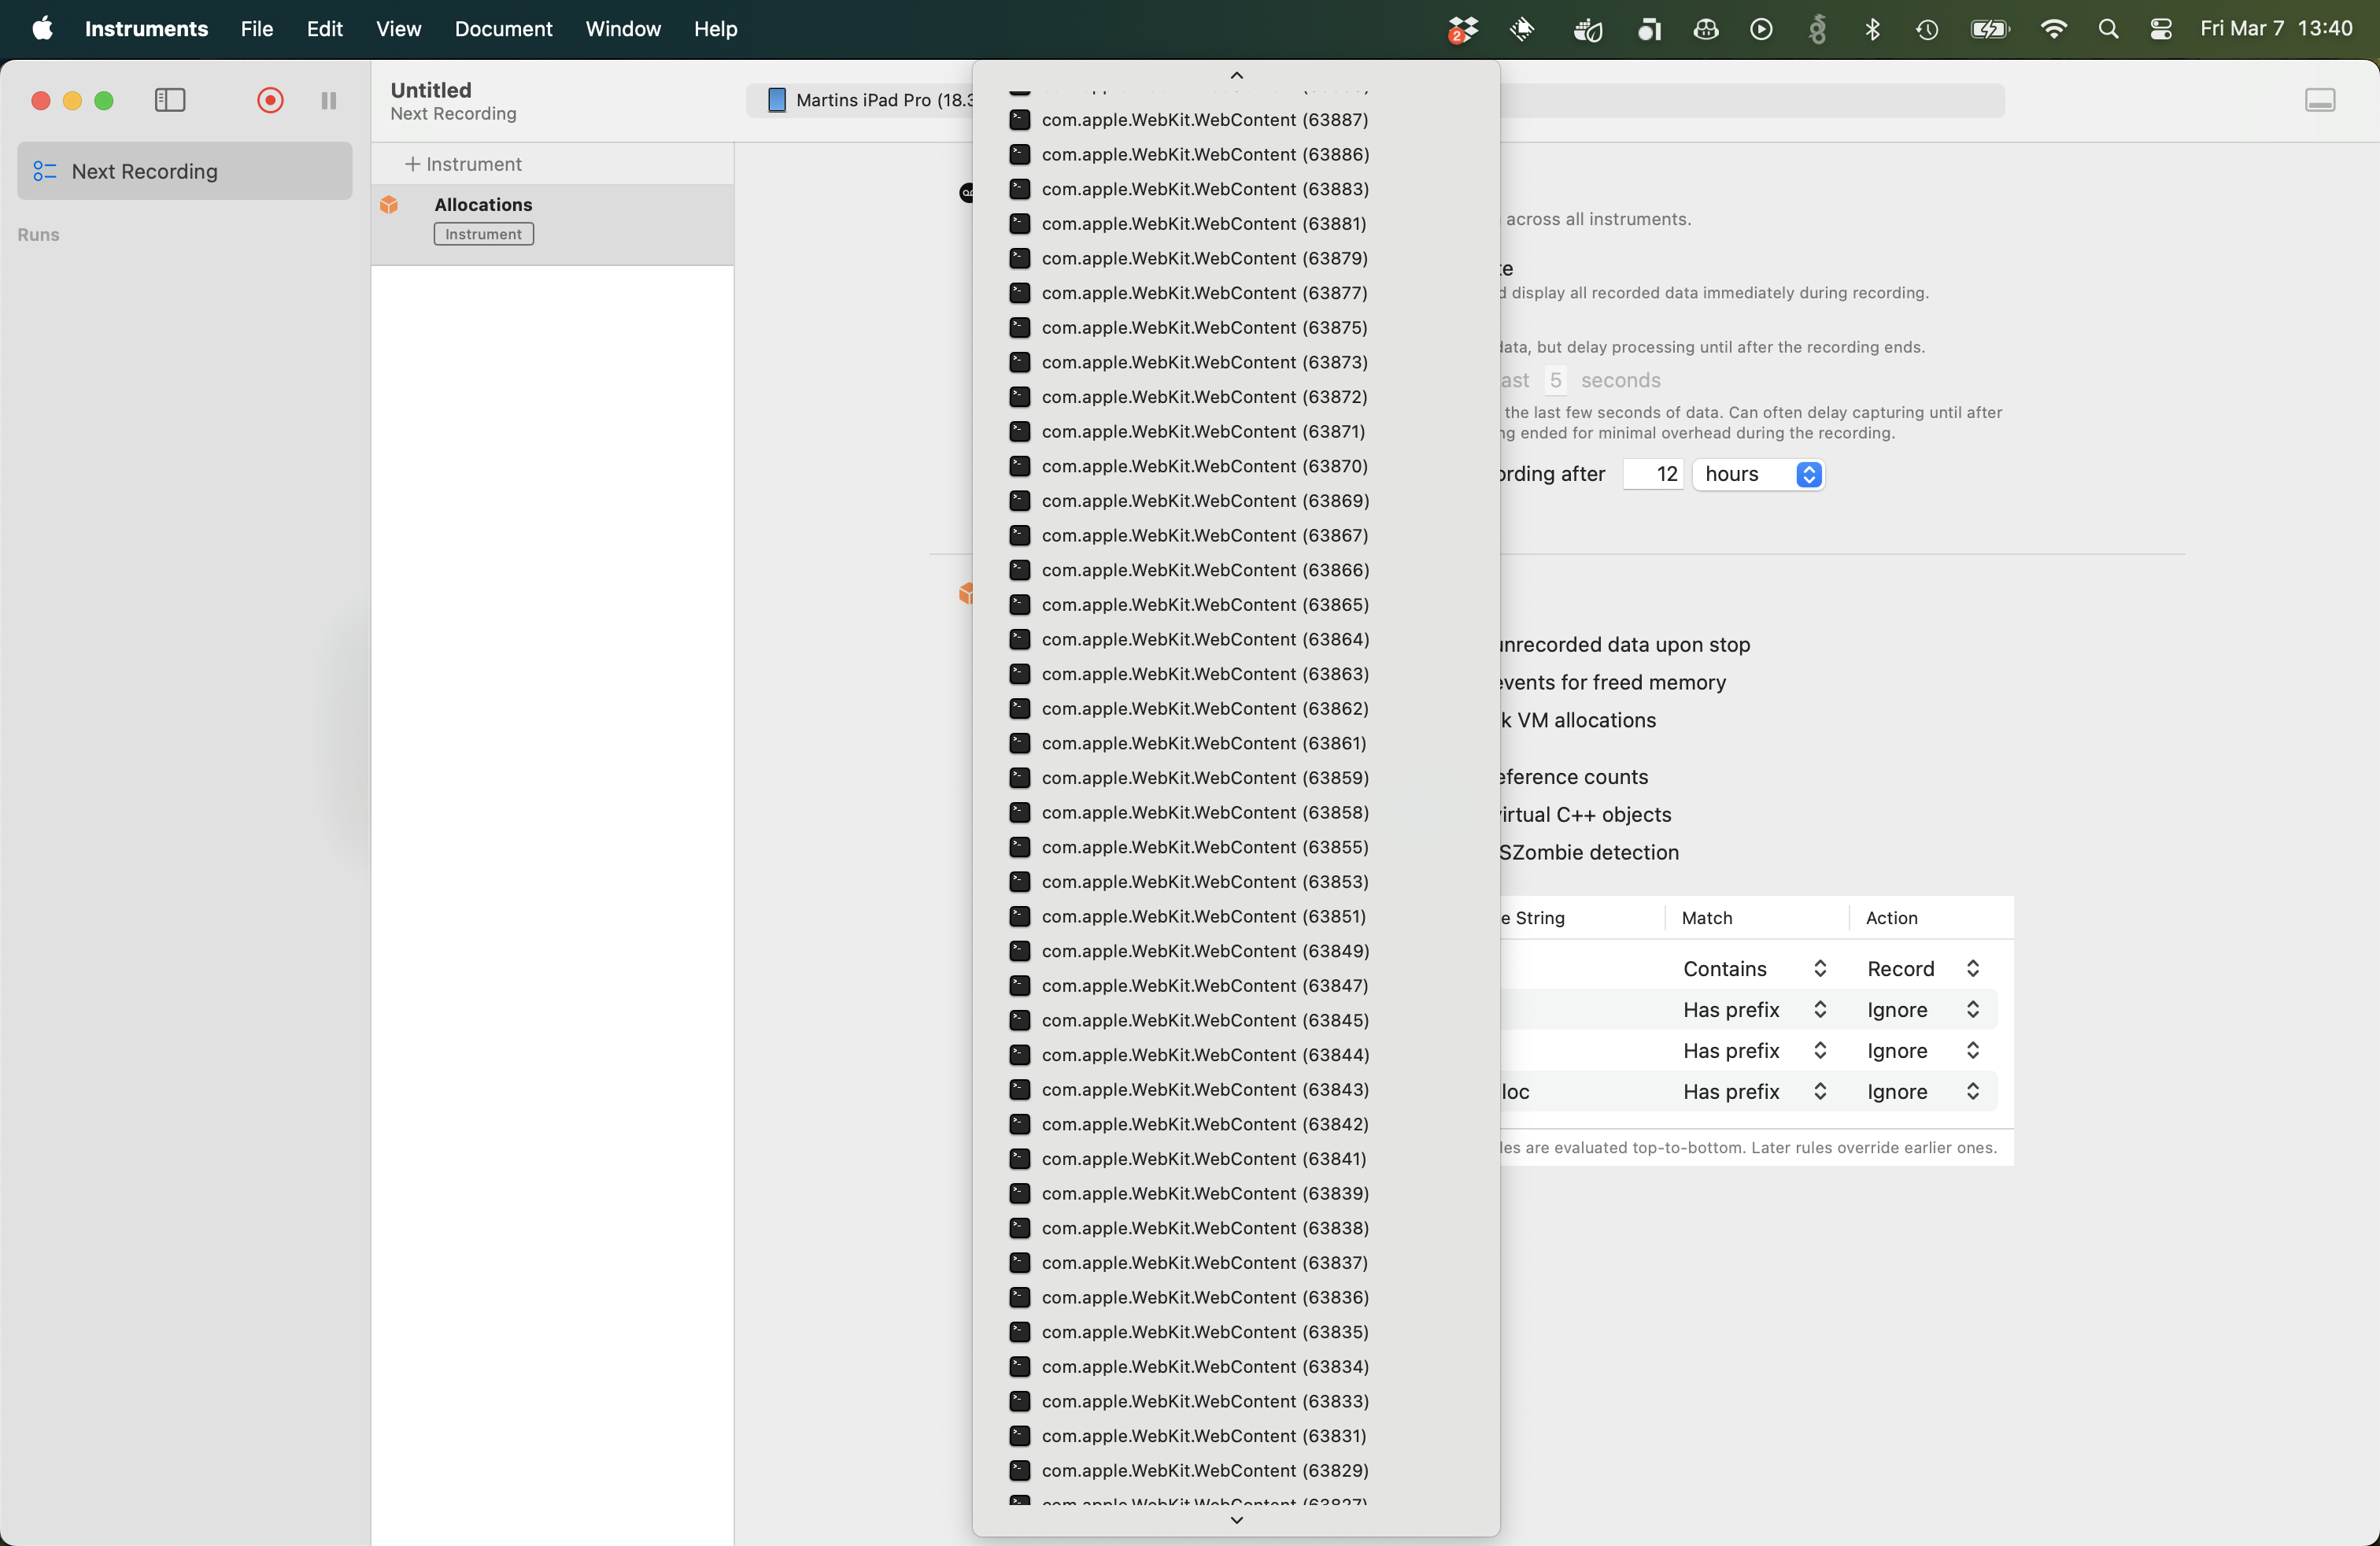The image size is (2380, 1546).
Task: Open Spotlight search in menu bar
Action: (2108, 29)
